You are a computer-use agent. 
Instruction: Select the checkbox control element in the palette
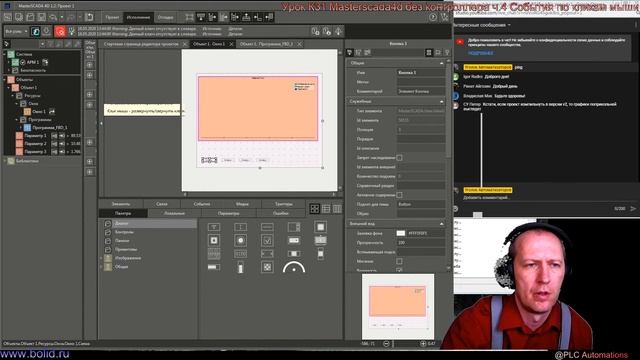(267, 240)
